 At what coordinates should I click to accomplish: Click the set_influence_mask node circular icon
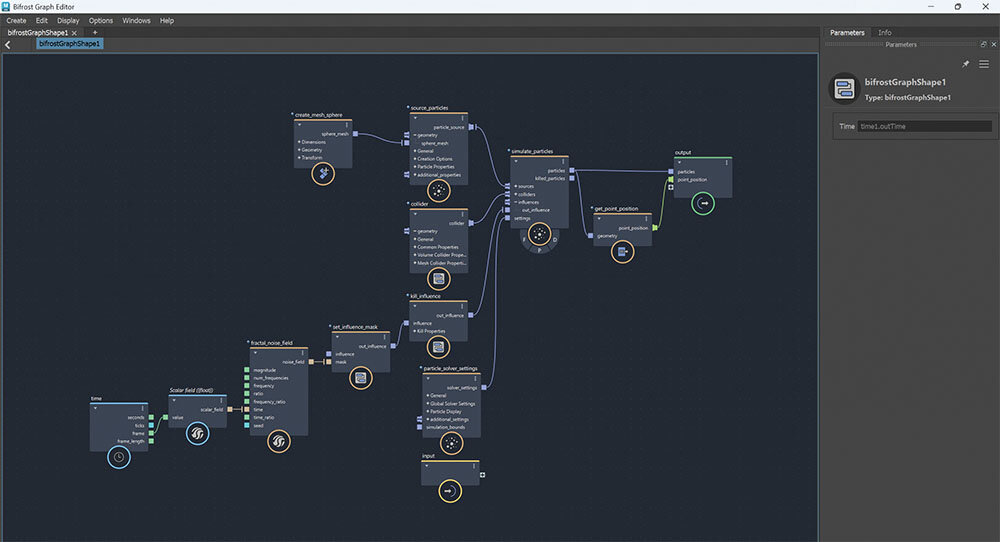coord(361,378)
